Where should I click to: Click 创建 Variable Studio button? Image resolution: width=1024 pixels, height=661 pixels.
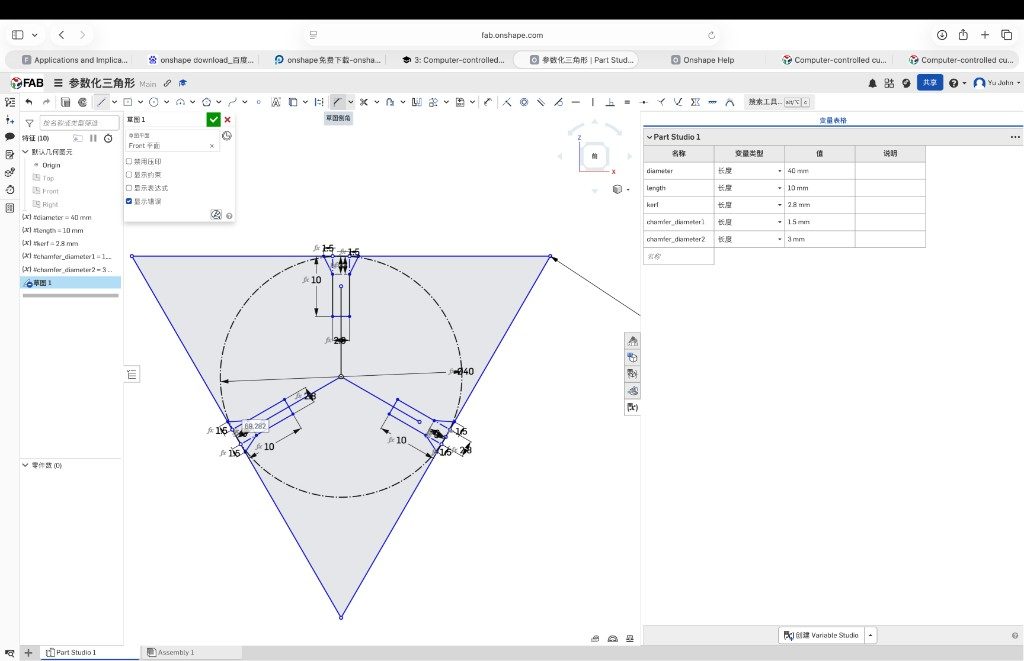click(x=821, y=635)
